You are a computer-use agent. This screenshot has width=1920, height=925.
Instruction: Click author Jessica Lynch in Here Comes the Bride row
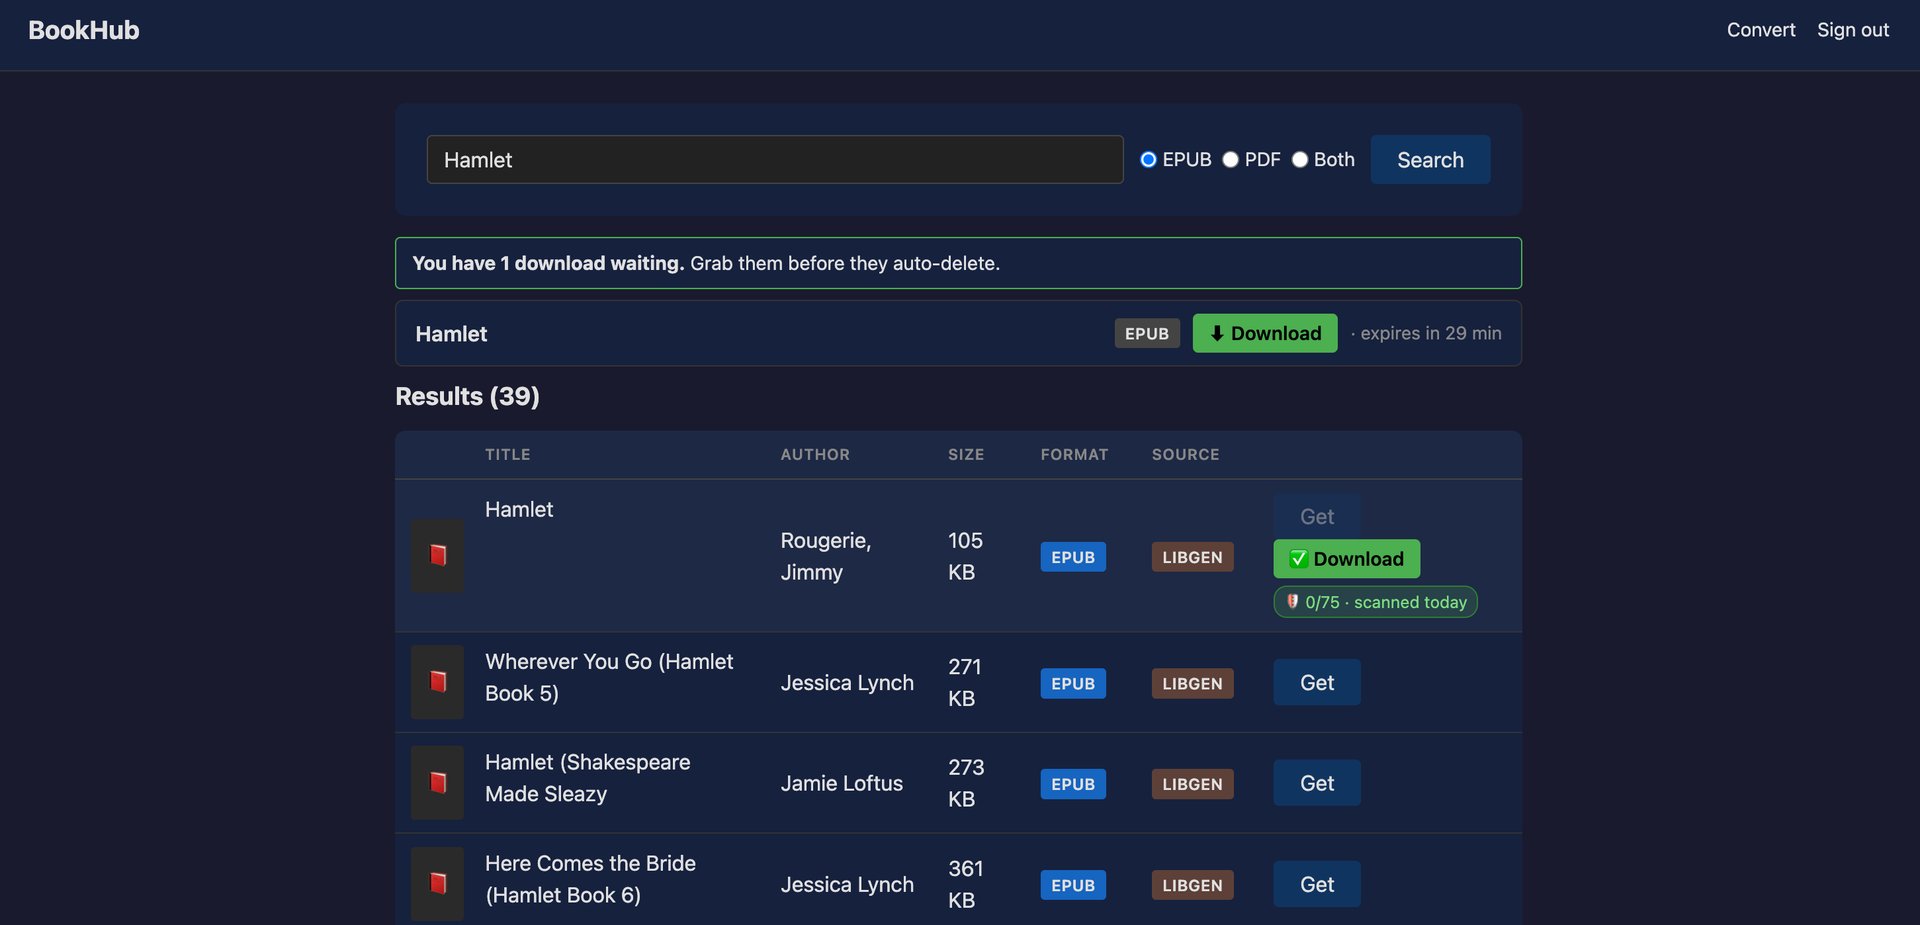pos(847,884)
